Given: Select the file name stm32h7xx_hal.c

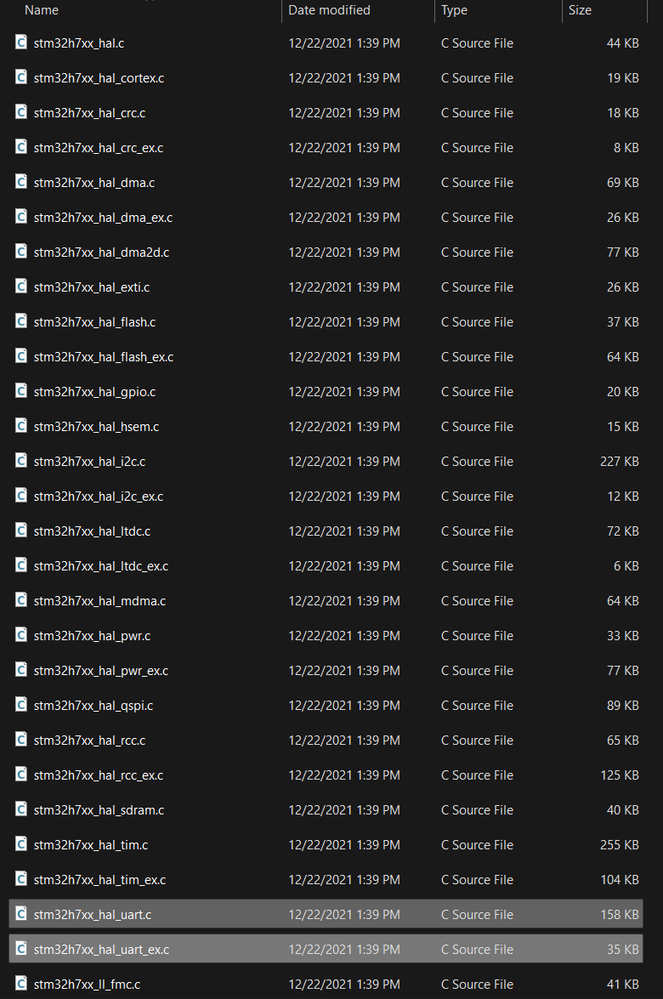Looking at the screenshot, I should click(79, 43).
